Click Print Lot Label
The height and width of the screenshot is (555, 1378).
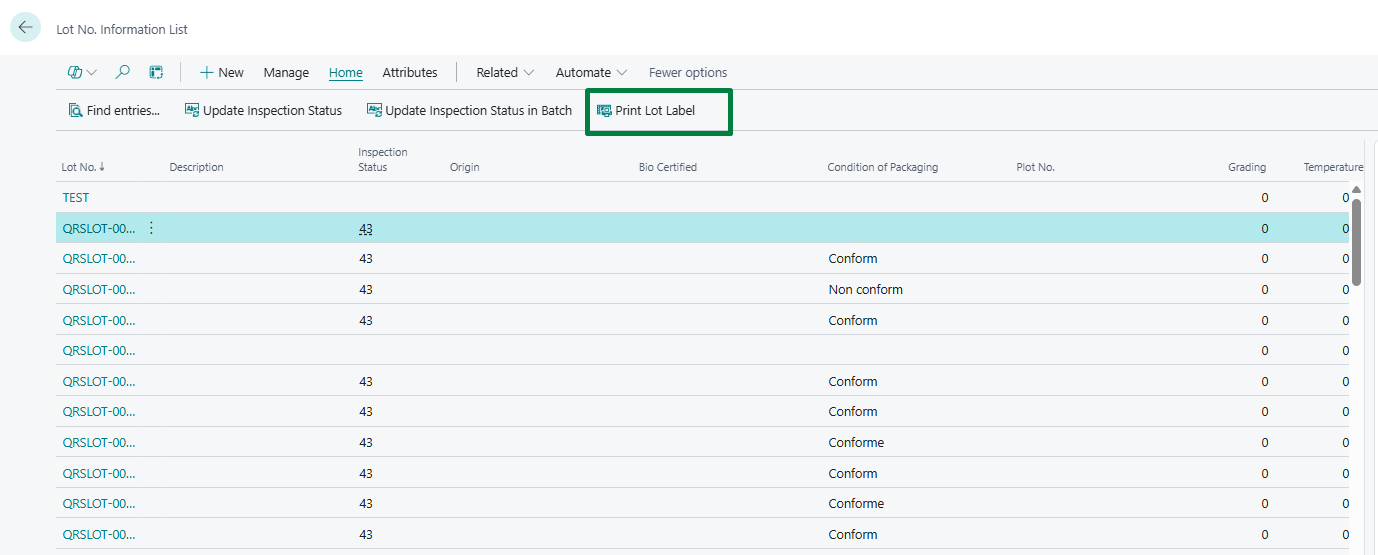[646, 110]
